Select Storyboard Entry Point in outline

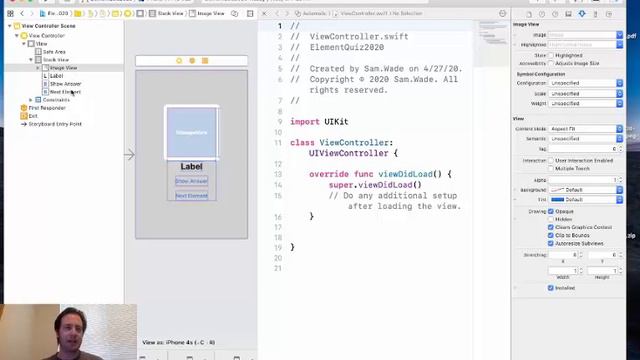[x=55, y=124]
